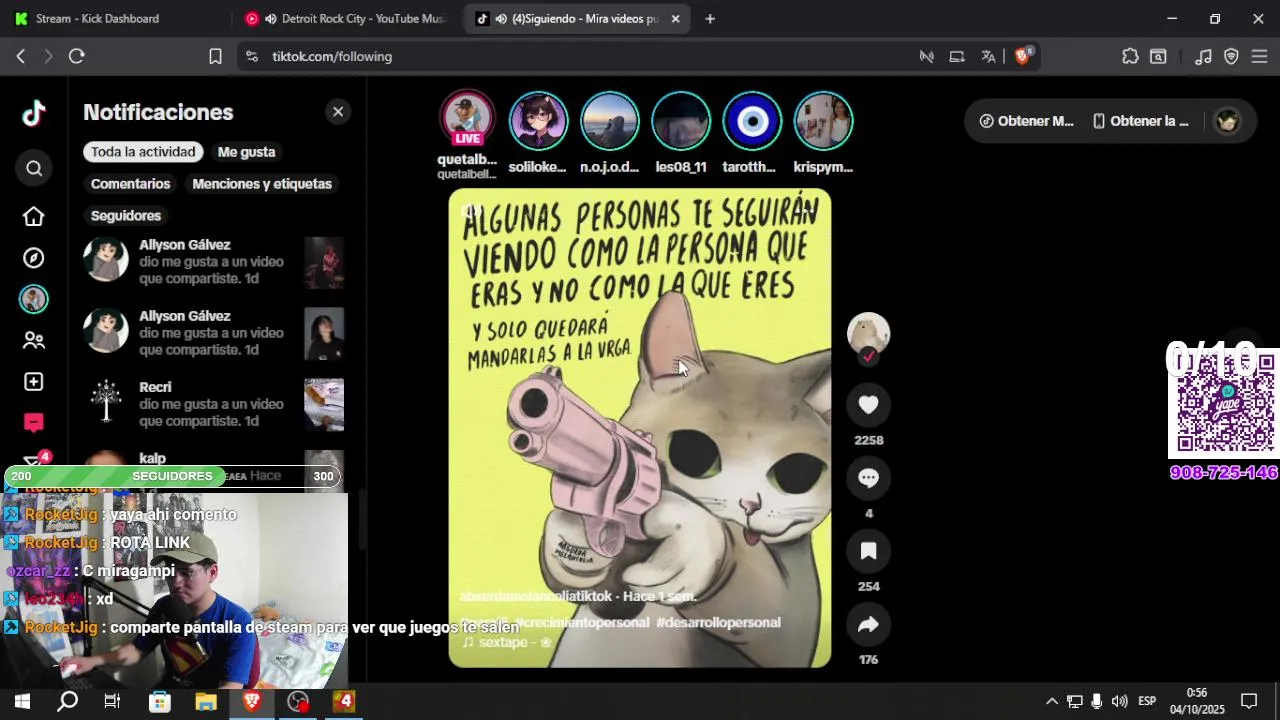Viewport: 1280px width, 720px height.
Task: Open site settings icon in address bar
Action: pos(251,56)
